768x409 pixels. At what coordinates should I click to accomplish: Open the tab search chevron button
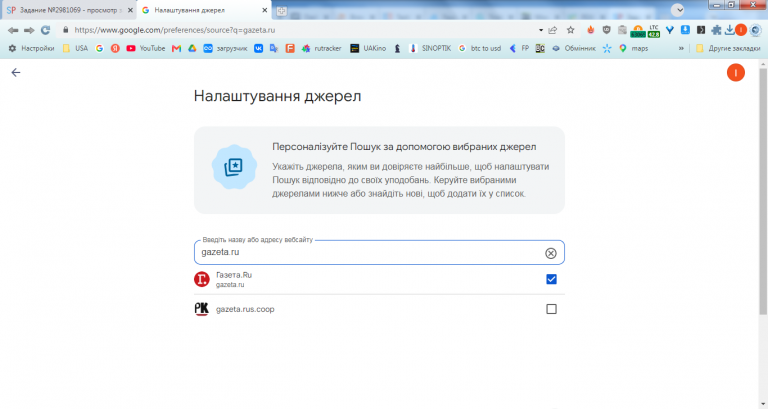click(678, 10)
